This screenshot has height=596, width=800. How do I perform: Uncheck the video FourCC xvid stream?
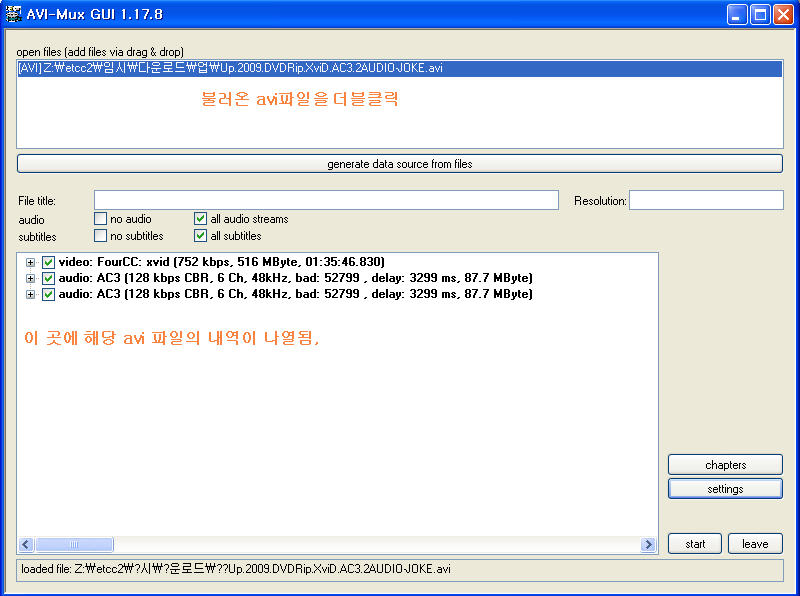(x=48, y=262)
